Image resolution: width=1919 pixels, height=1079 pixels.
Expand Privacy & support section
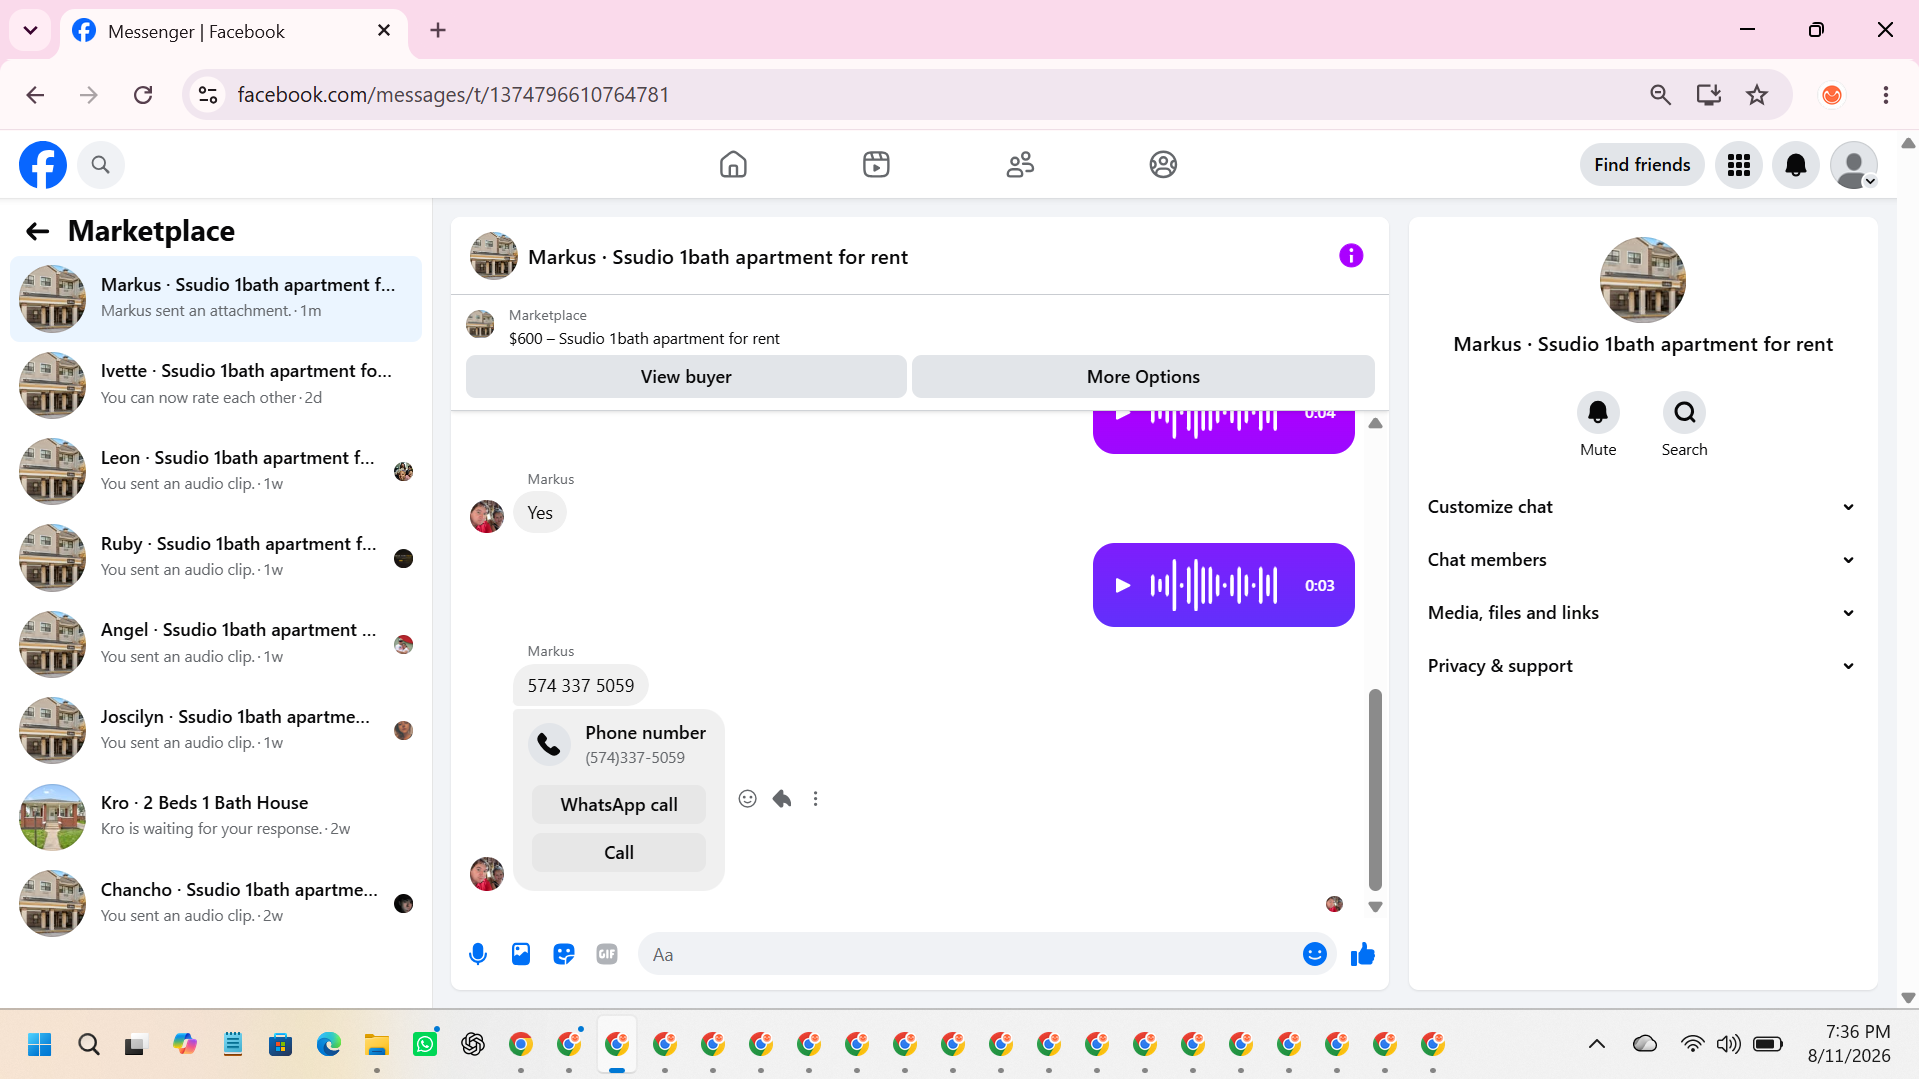coord(1642,666)
